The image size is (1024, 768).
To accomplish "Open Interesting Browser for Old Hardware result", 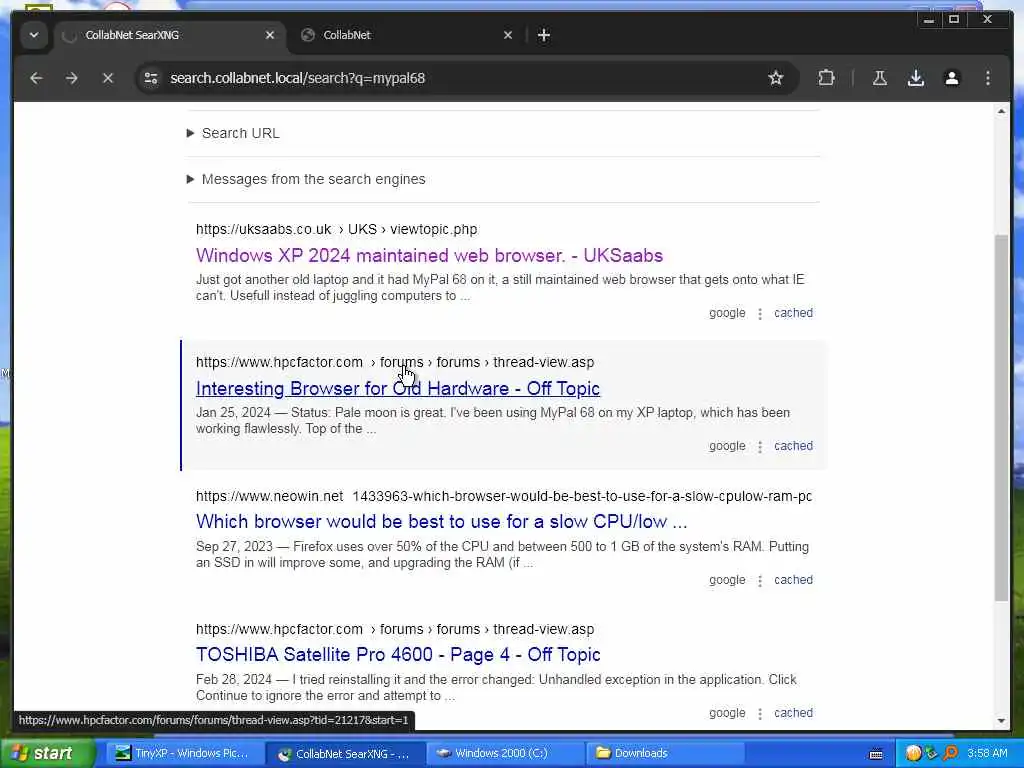I will click(398, 389).
